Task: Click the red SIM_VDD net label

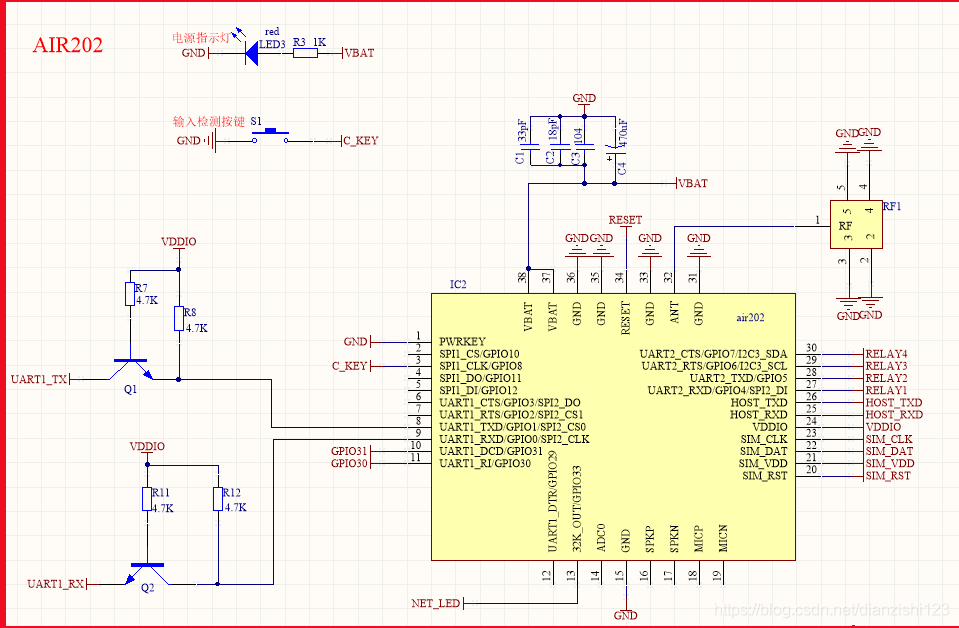Action: point(890,464)
